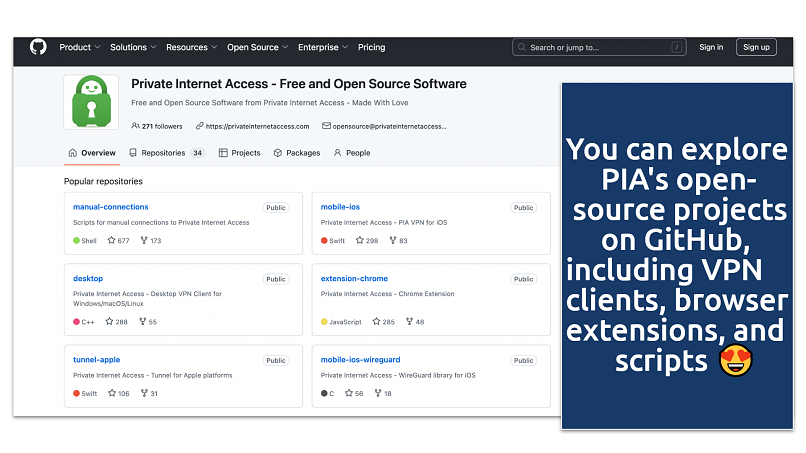Image resolution: width=806 pixels, height=453 pixels.
Task: Switch to the Repositories tab
Action: (167, 153)
